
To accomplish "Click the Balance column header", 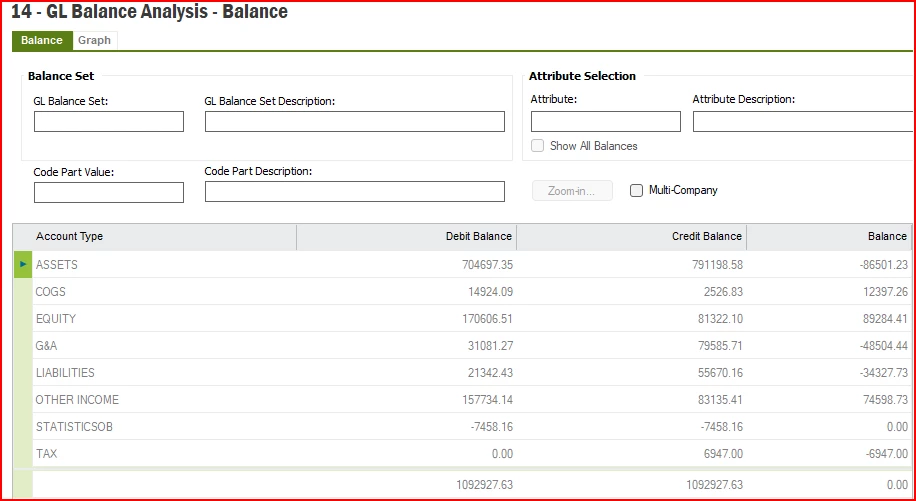I will (828, 236).
